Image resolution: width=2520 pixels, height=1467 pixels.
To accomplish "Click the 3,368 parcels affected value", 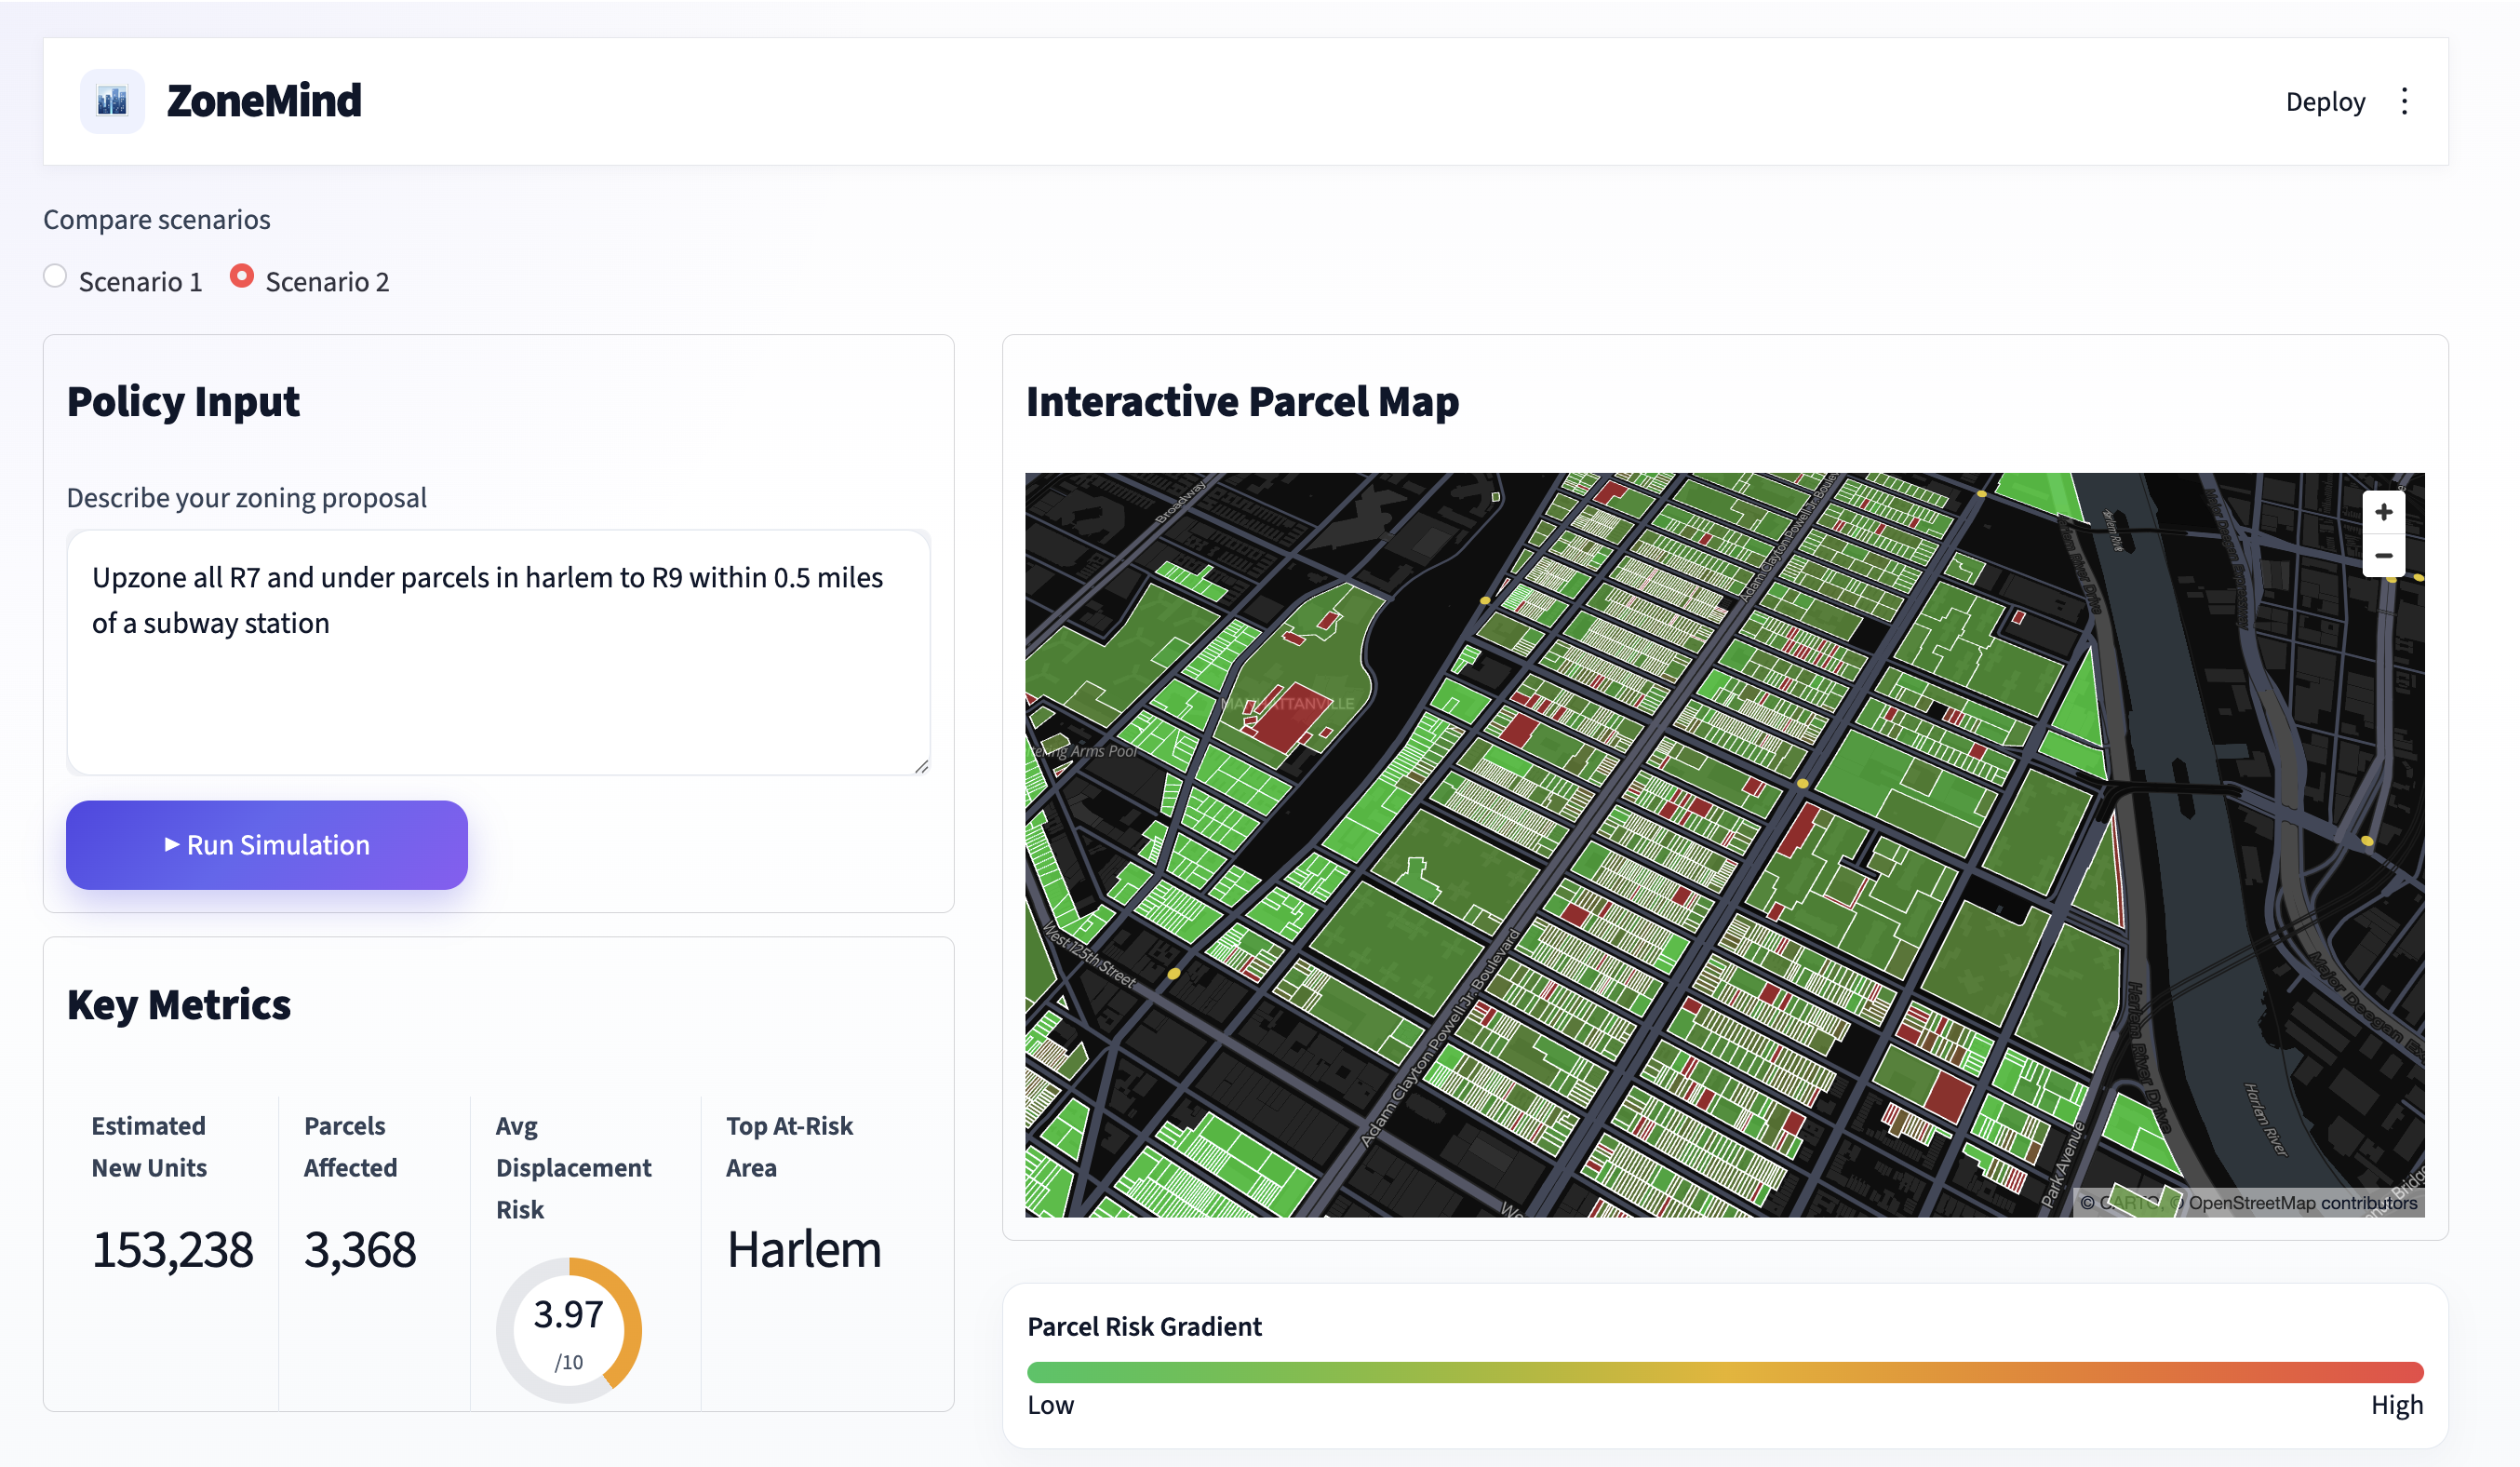I will point(360,1250).
